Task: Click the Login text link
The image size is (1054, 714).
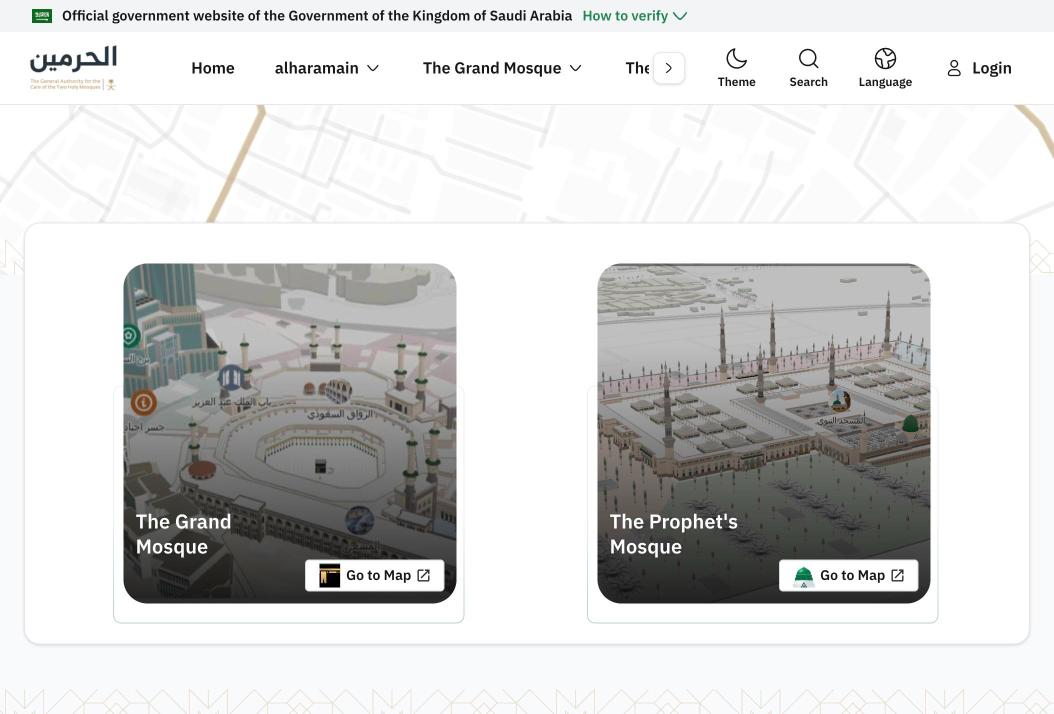Action: (991, 68)
